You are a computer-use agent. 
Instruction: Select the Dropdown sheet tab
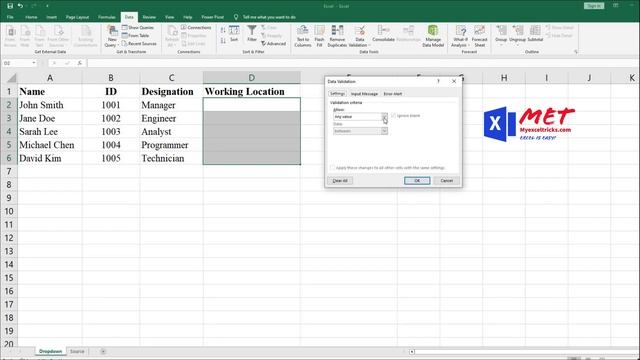point(51,351)
